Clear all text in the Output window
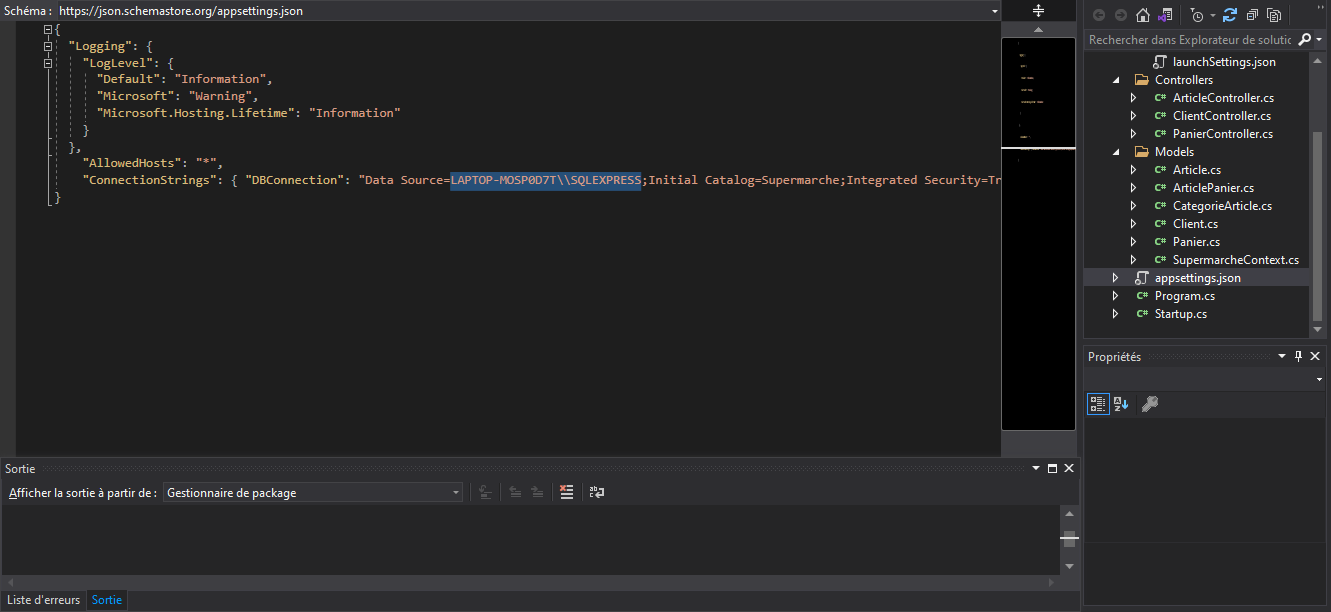The image size is (1331, 612). point(567,491)
